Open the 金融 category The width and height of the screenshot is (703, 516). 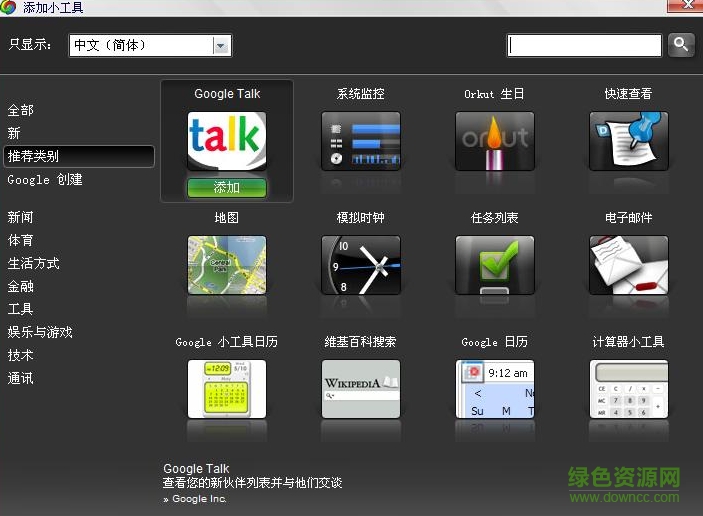(x=20, y=286)
